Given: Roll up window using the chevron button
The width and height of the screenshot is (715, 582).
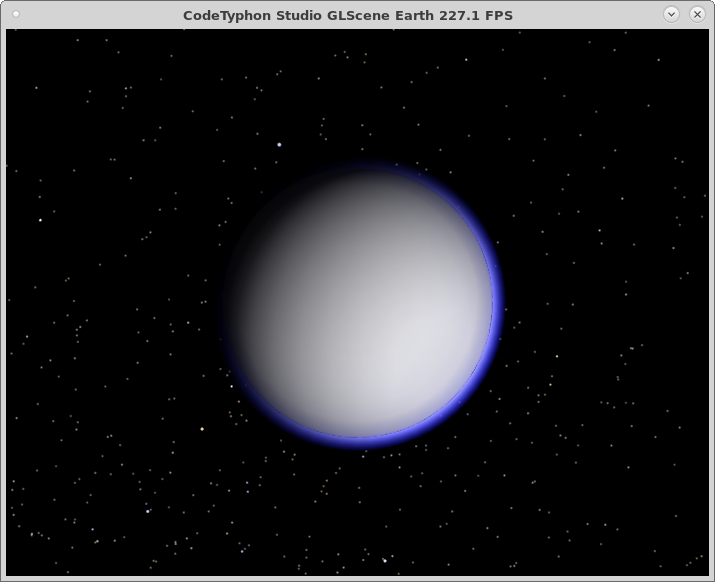Looking at the screenshot, I should tap(671, 15).
